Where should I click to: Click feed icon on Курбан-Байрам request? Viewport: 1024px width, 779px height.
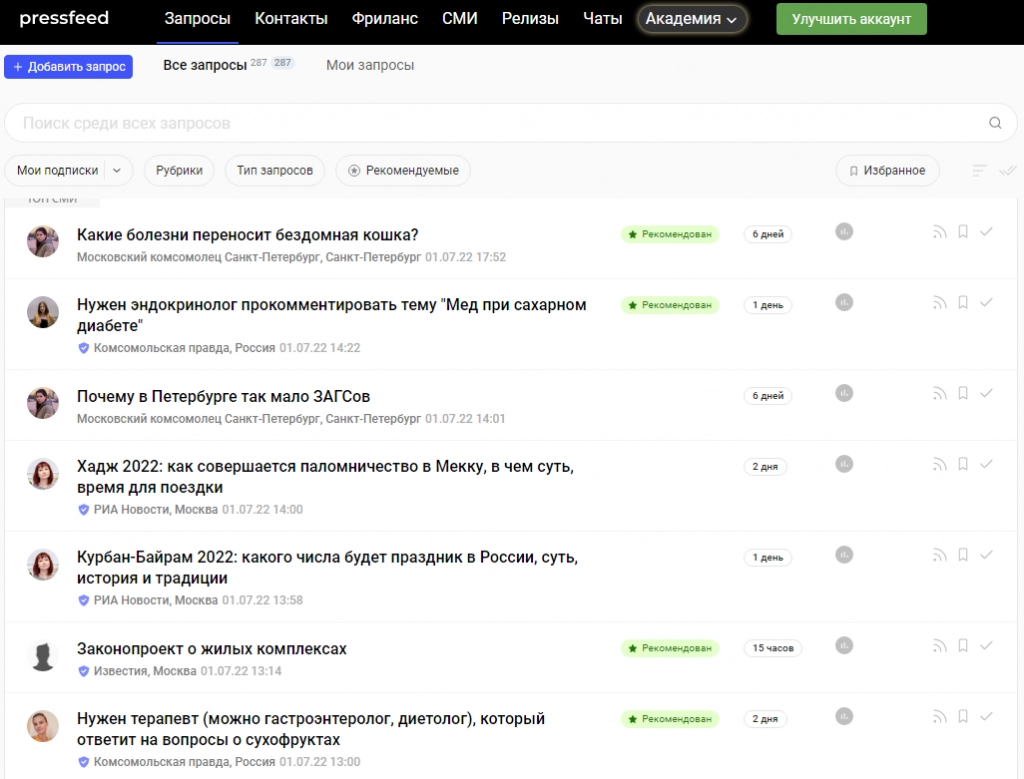[939, 555]
